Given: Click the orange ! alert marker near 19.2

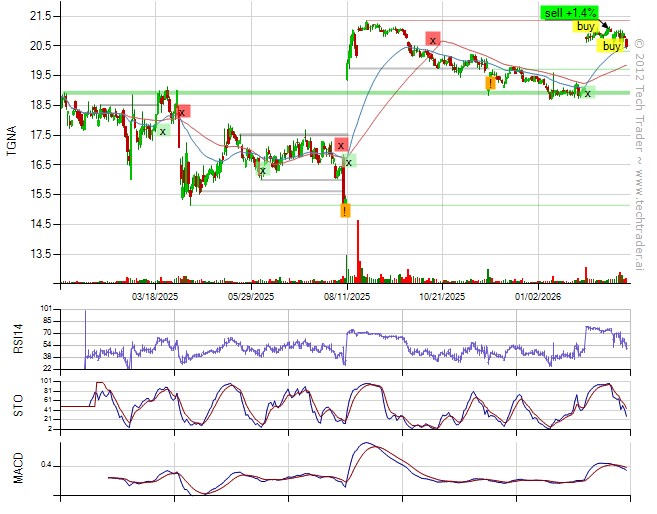Looking at the screenshot, I should click(490, 83).
